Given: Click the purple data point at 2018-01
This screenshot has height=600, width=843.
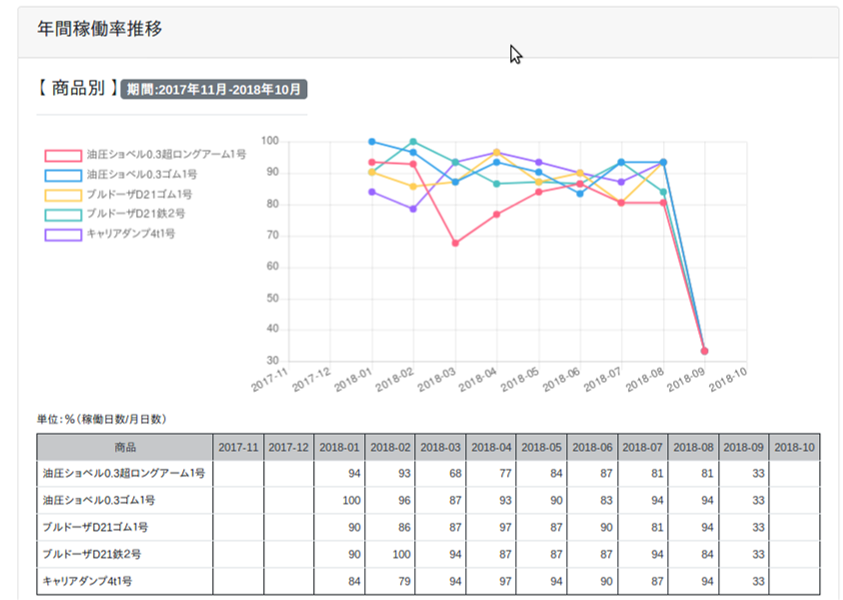Looking at the screenshot, I should (x=372, y=192).
